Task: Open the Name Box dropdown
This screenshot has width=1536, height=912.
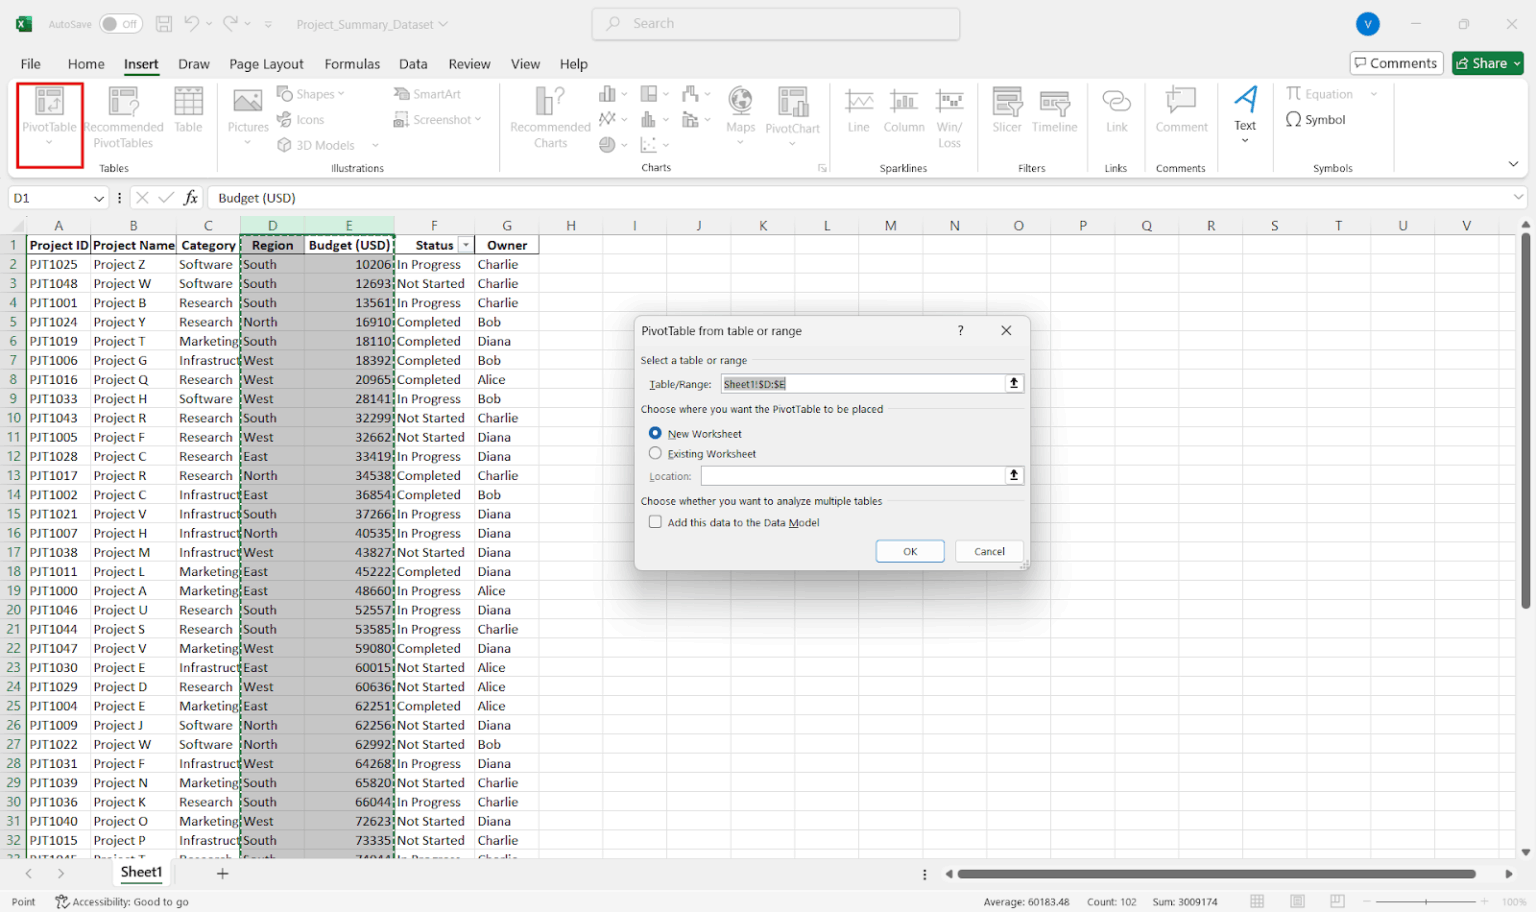Action: (99, 197)
